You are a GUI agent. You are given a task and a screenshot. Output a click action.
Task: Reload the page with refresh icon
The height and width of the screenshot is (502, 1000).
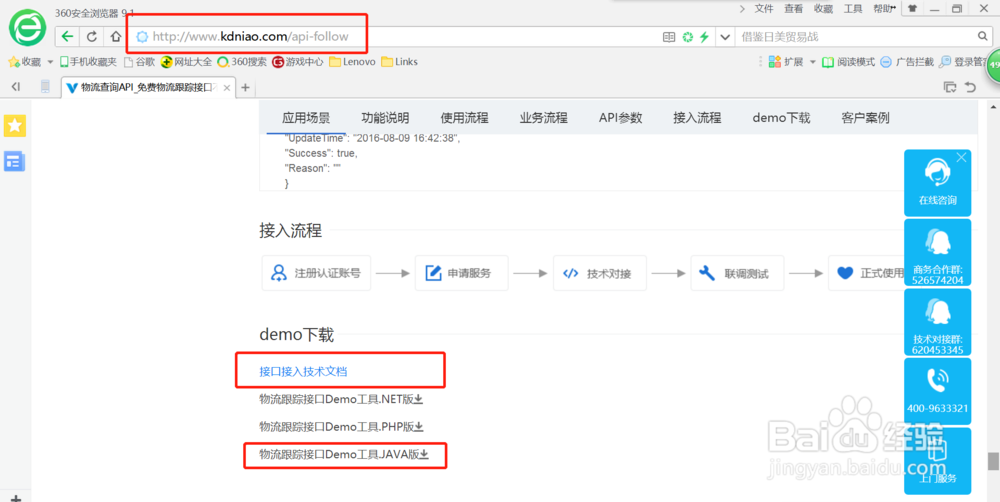[92, 36]
